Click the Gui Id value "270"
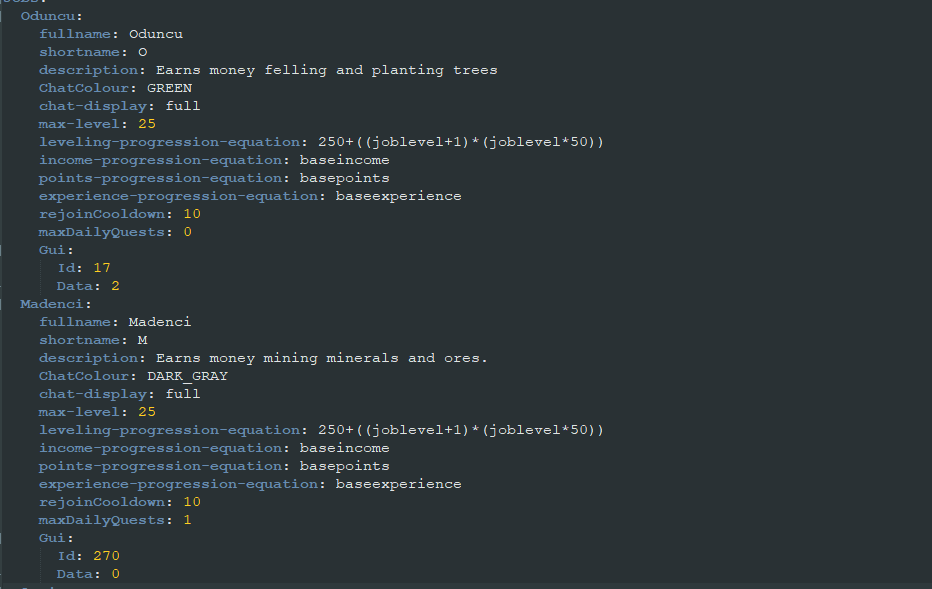 tap(106, 556)
